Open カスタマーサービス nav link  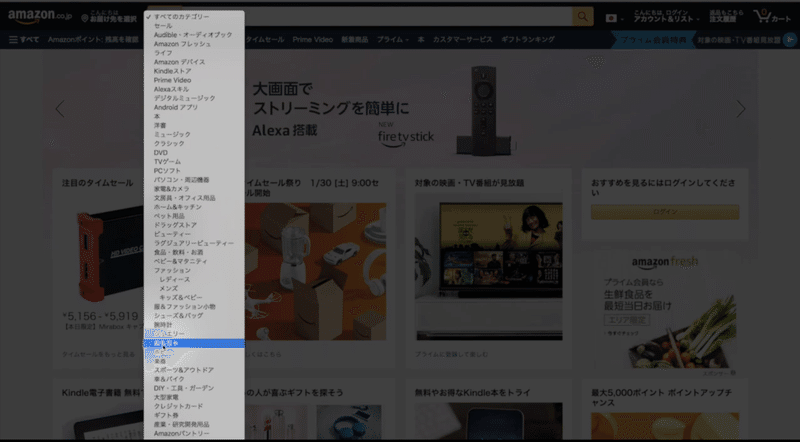463,39
